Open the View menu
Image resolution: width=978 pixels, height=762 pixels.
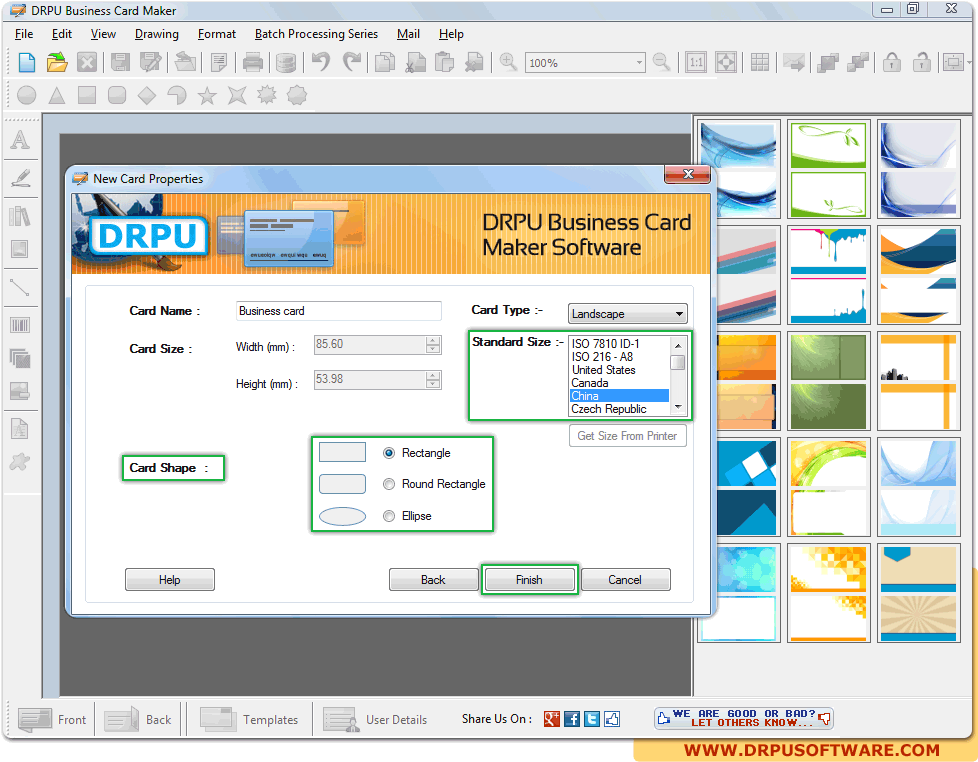click(x=103, y=34)
